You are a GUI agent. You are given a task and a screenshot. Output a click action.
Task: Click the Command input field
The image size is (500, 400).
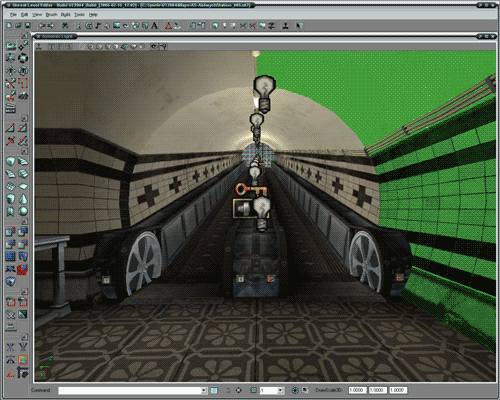coord(132,390)
